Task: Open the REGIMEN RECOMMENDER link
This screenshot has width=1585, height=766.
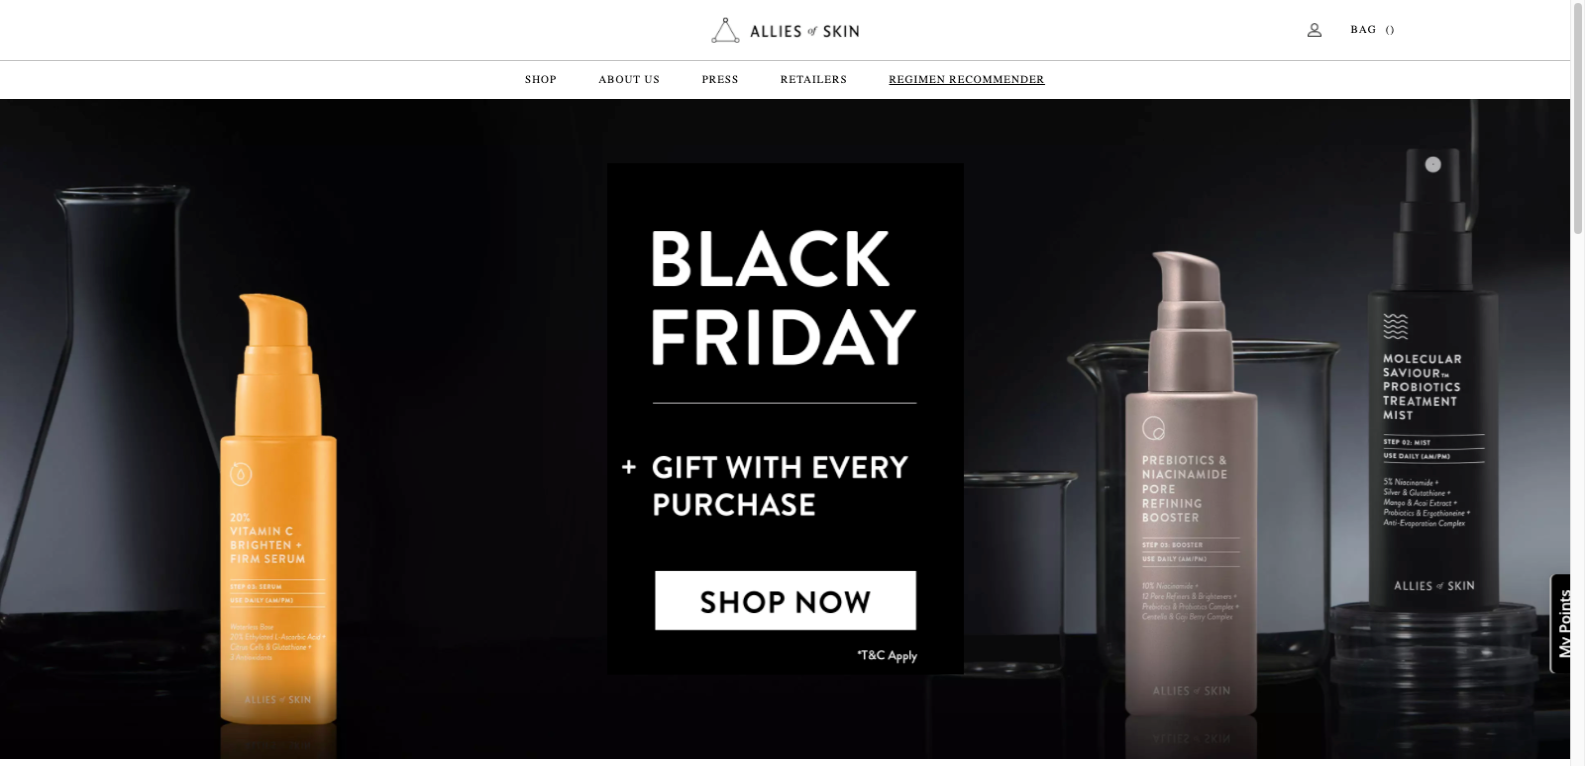Action: (x=966, y=80)
